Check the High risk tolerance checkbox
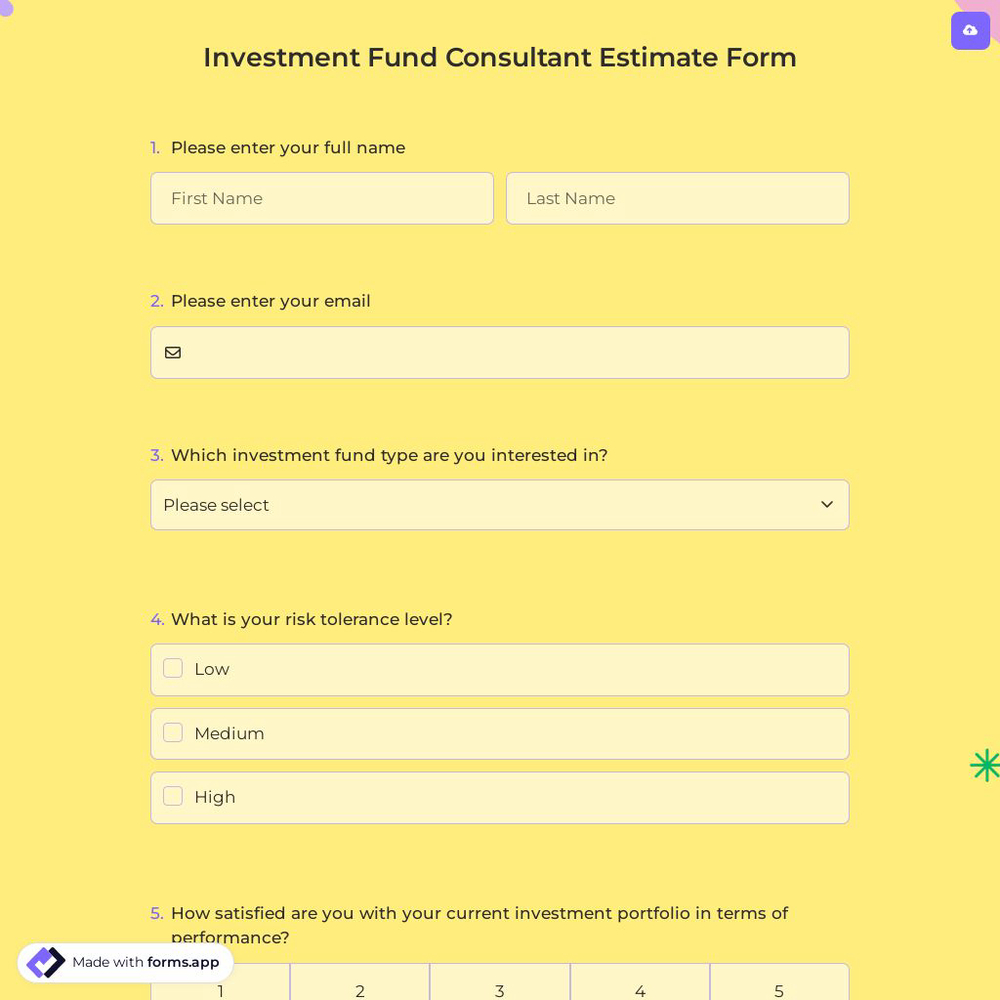Viewport: 1000px width, 1000px height. 172,796
